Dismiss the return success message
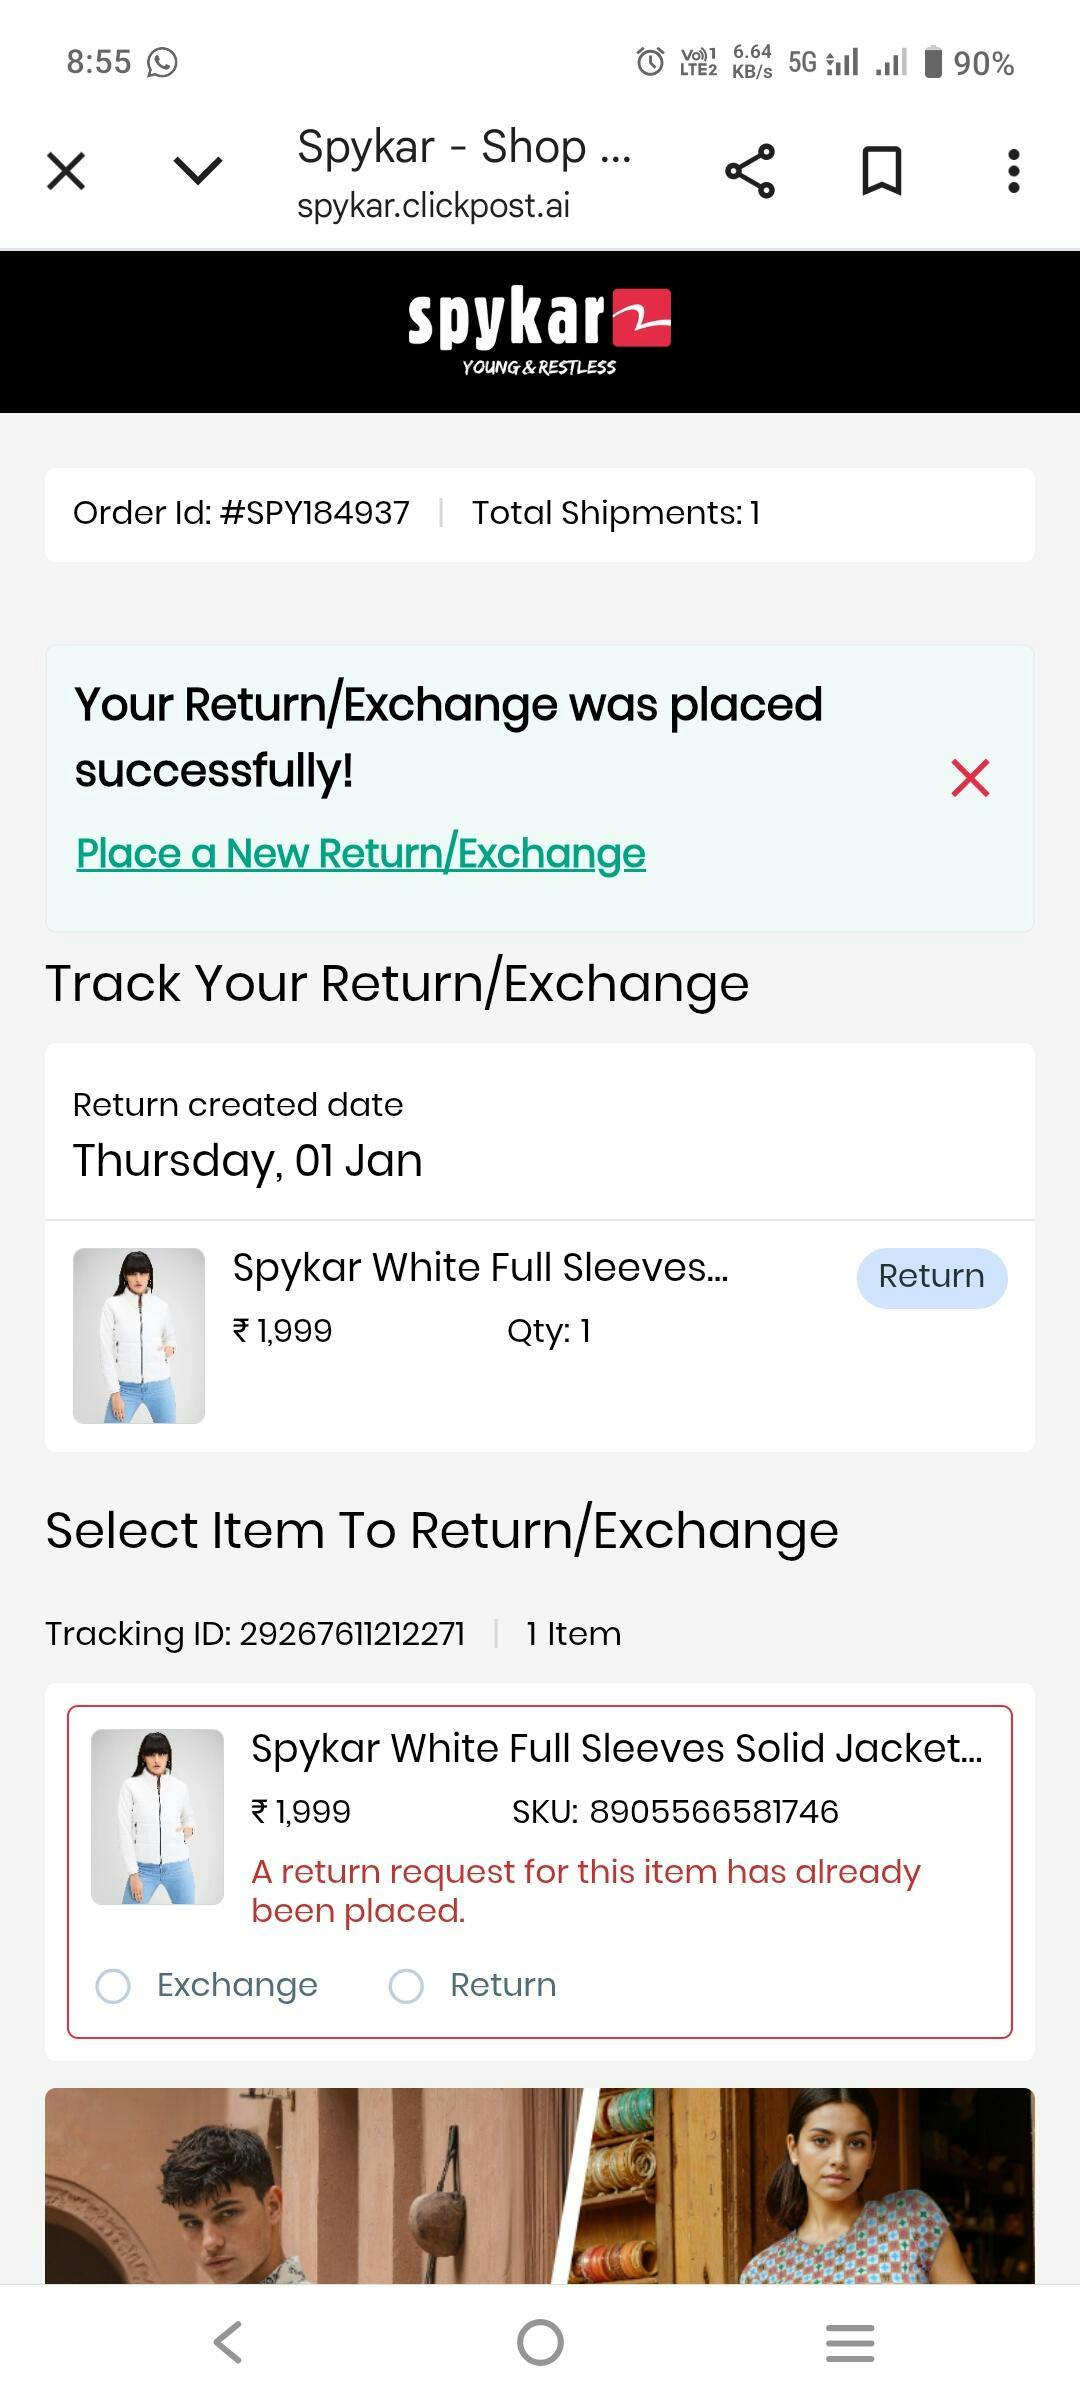The image size is (1080, 2400). tap(970, 778)
